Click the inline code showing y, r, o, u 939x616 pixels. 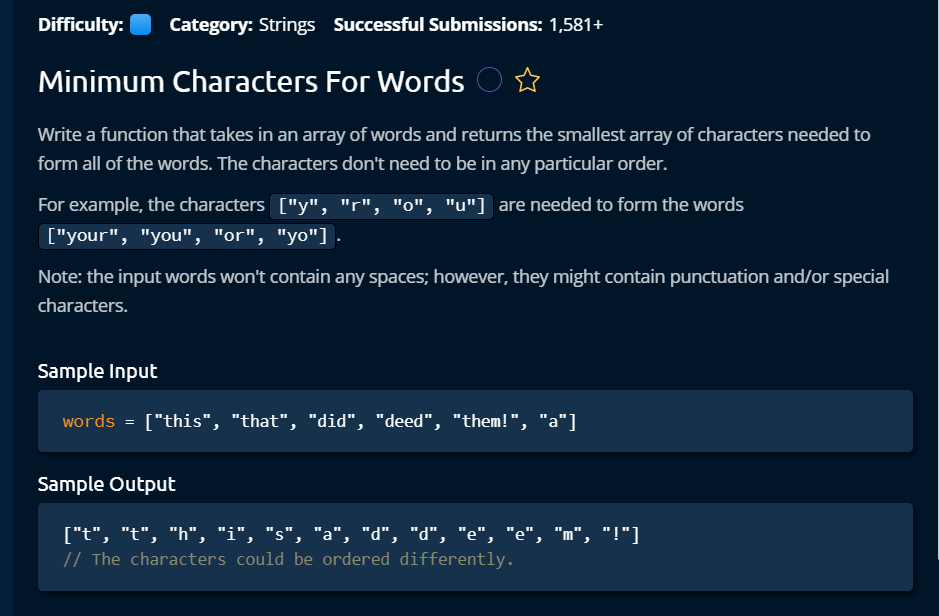pyautogui.click(x=381, y=206)
